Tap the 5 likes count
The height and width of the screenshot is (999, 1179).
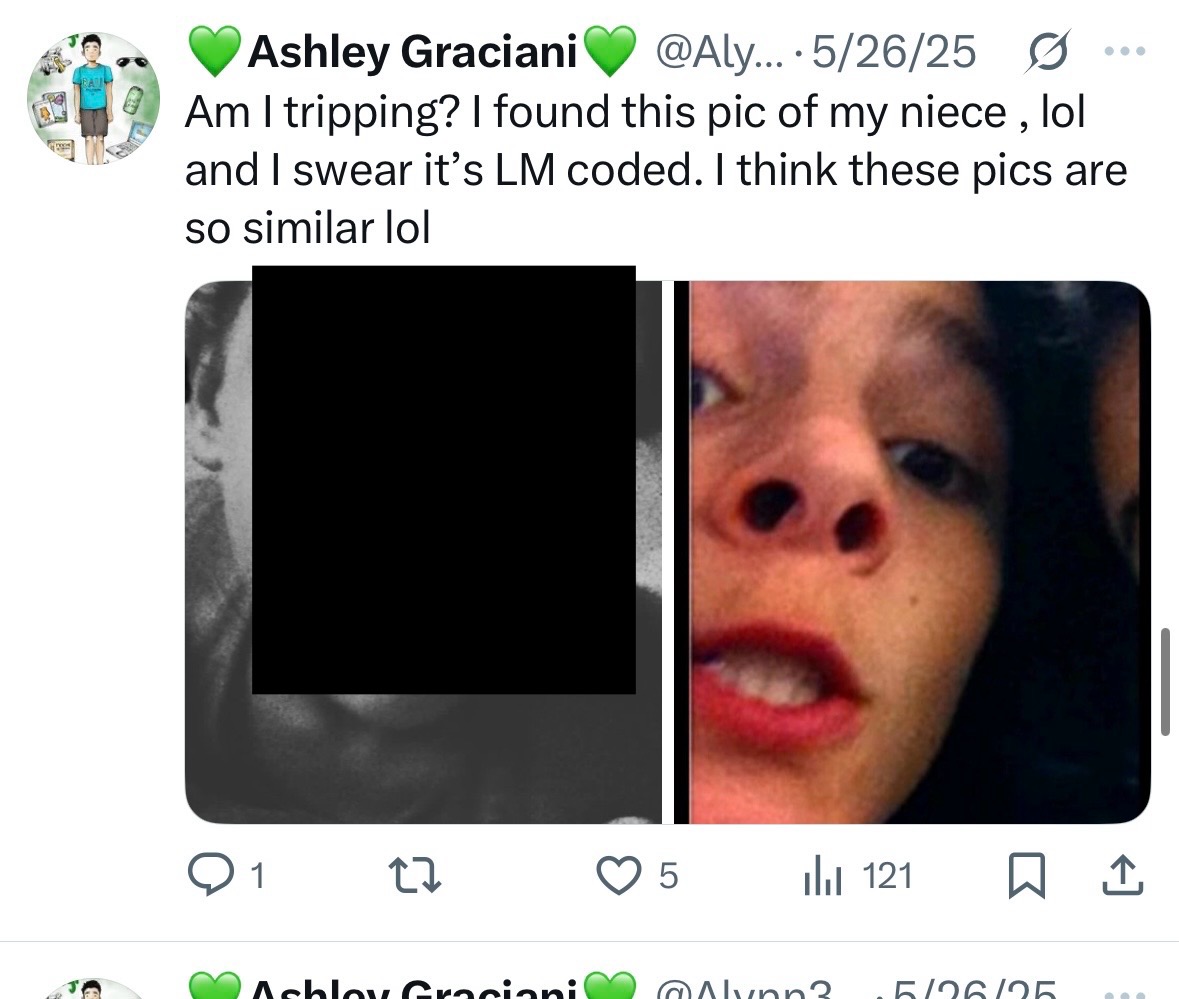pyautogui.click(x=668, y=876)
